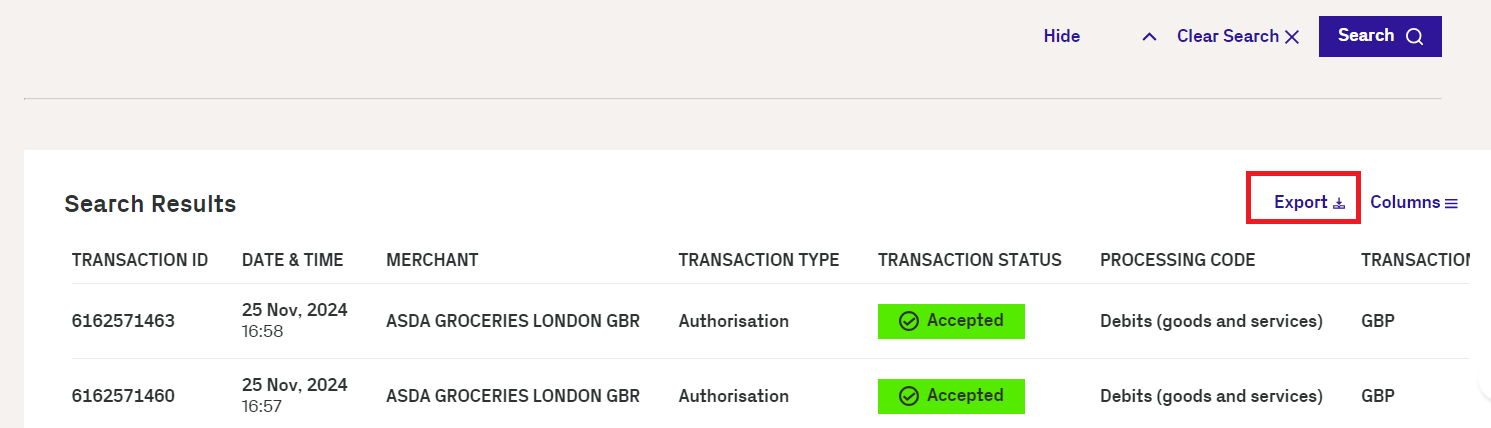The image size is (1491, 428).
Task: Click the X icon beside Clear Search
Action: (1292, 37)
